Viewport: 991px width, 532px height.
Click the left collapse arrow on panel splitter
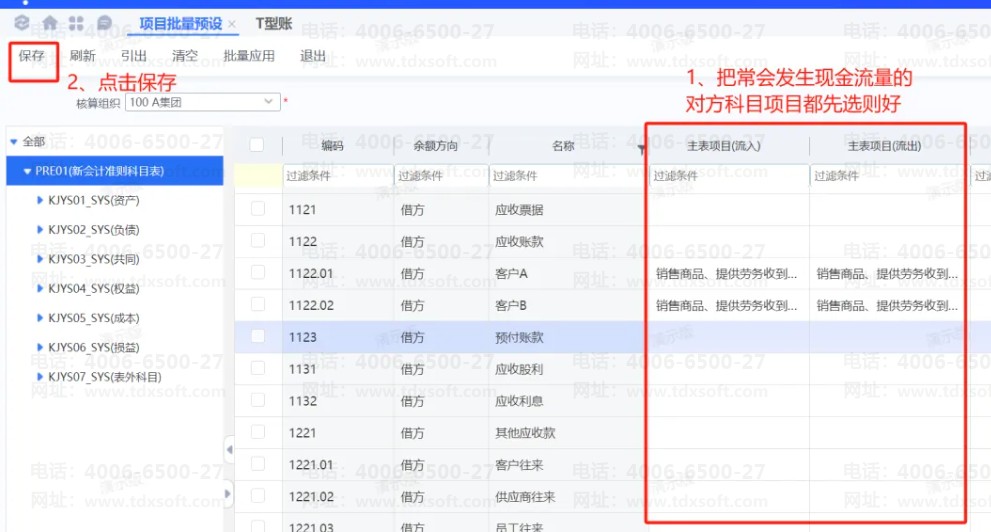point(229,450)
